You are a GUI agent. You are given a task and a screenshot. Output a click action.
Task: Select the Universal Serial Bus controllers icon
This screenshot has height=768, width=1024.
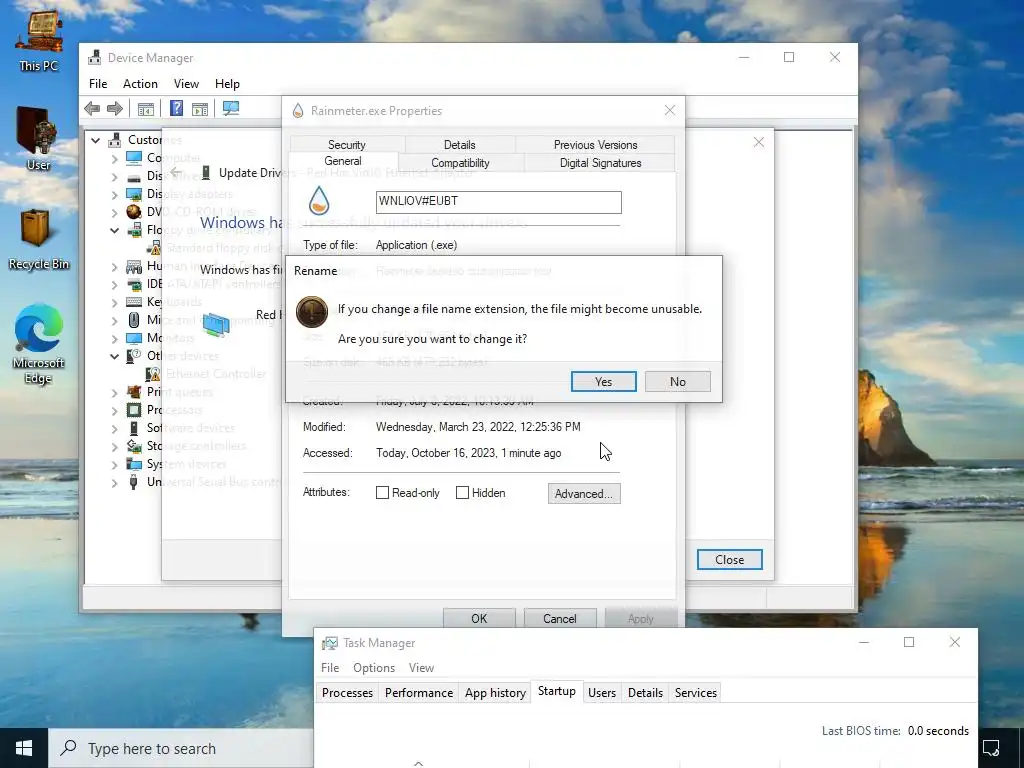click(x=134, y=482)
